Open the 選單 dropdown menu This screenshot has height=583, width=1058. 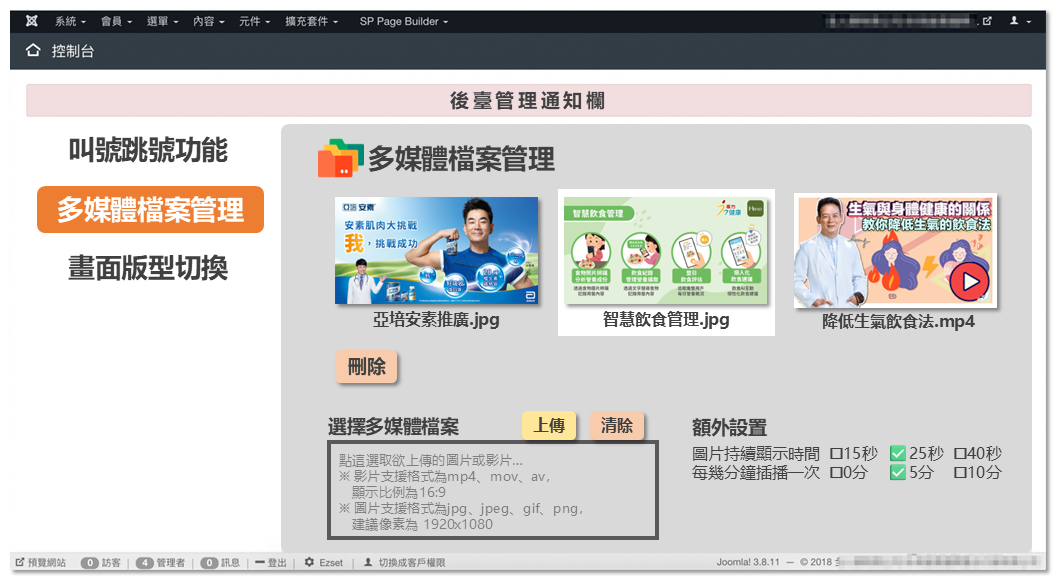pyautogui.click(x=162, y=21)
